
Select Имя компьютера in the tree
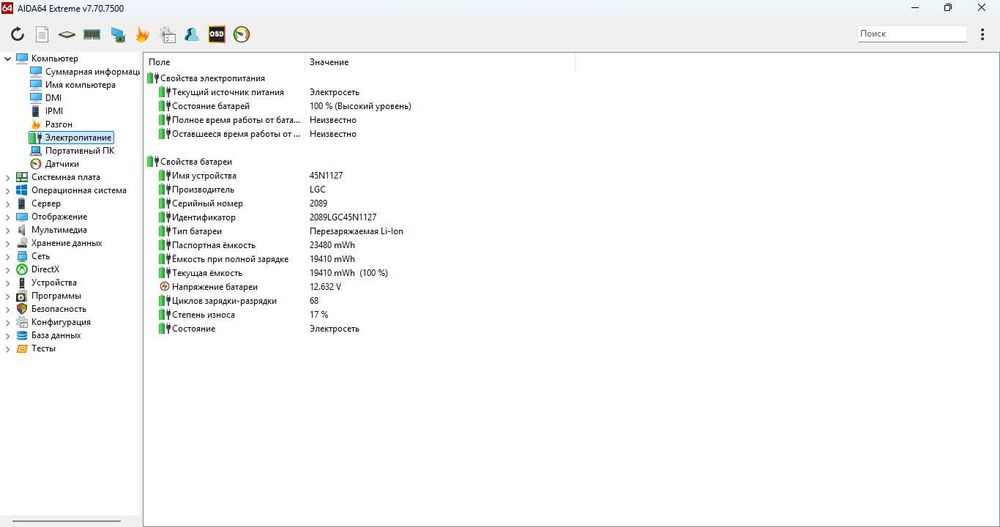[80, 85]
